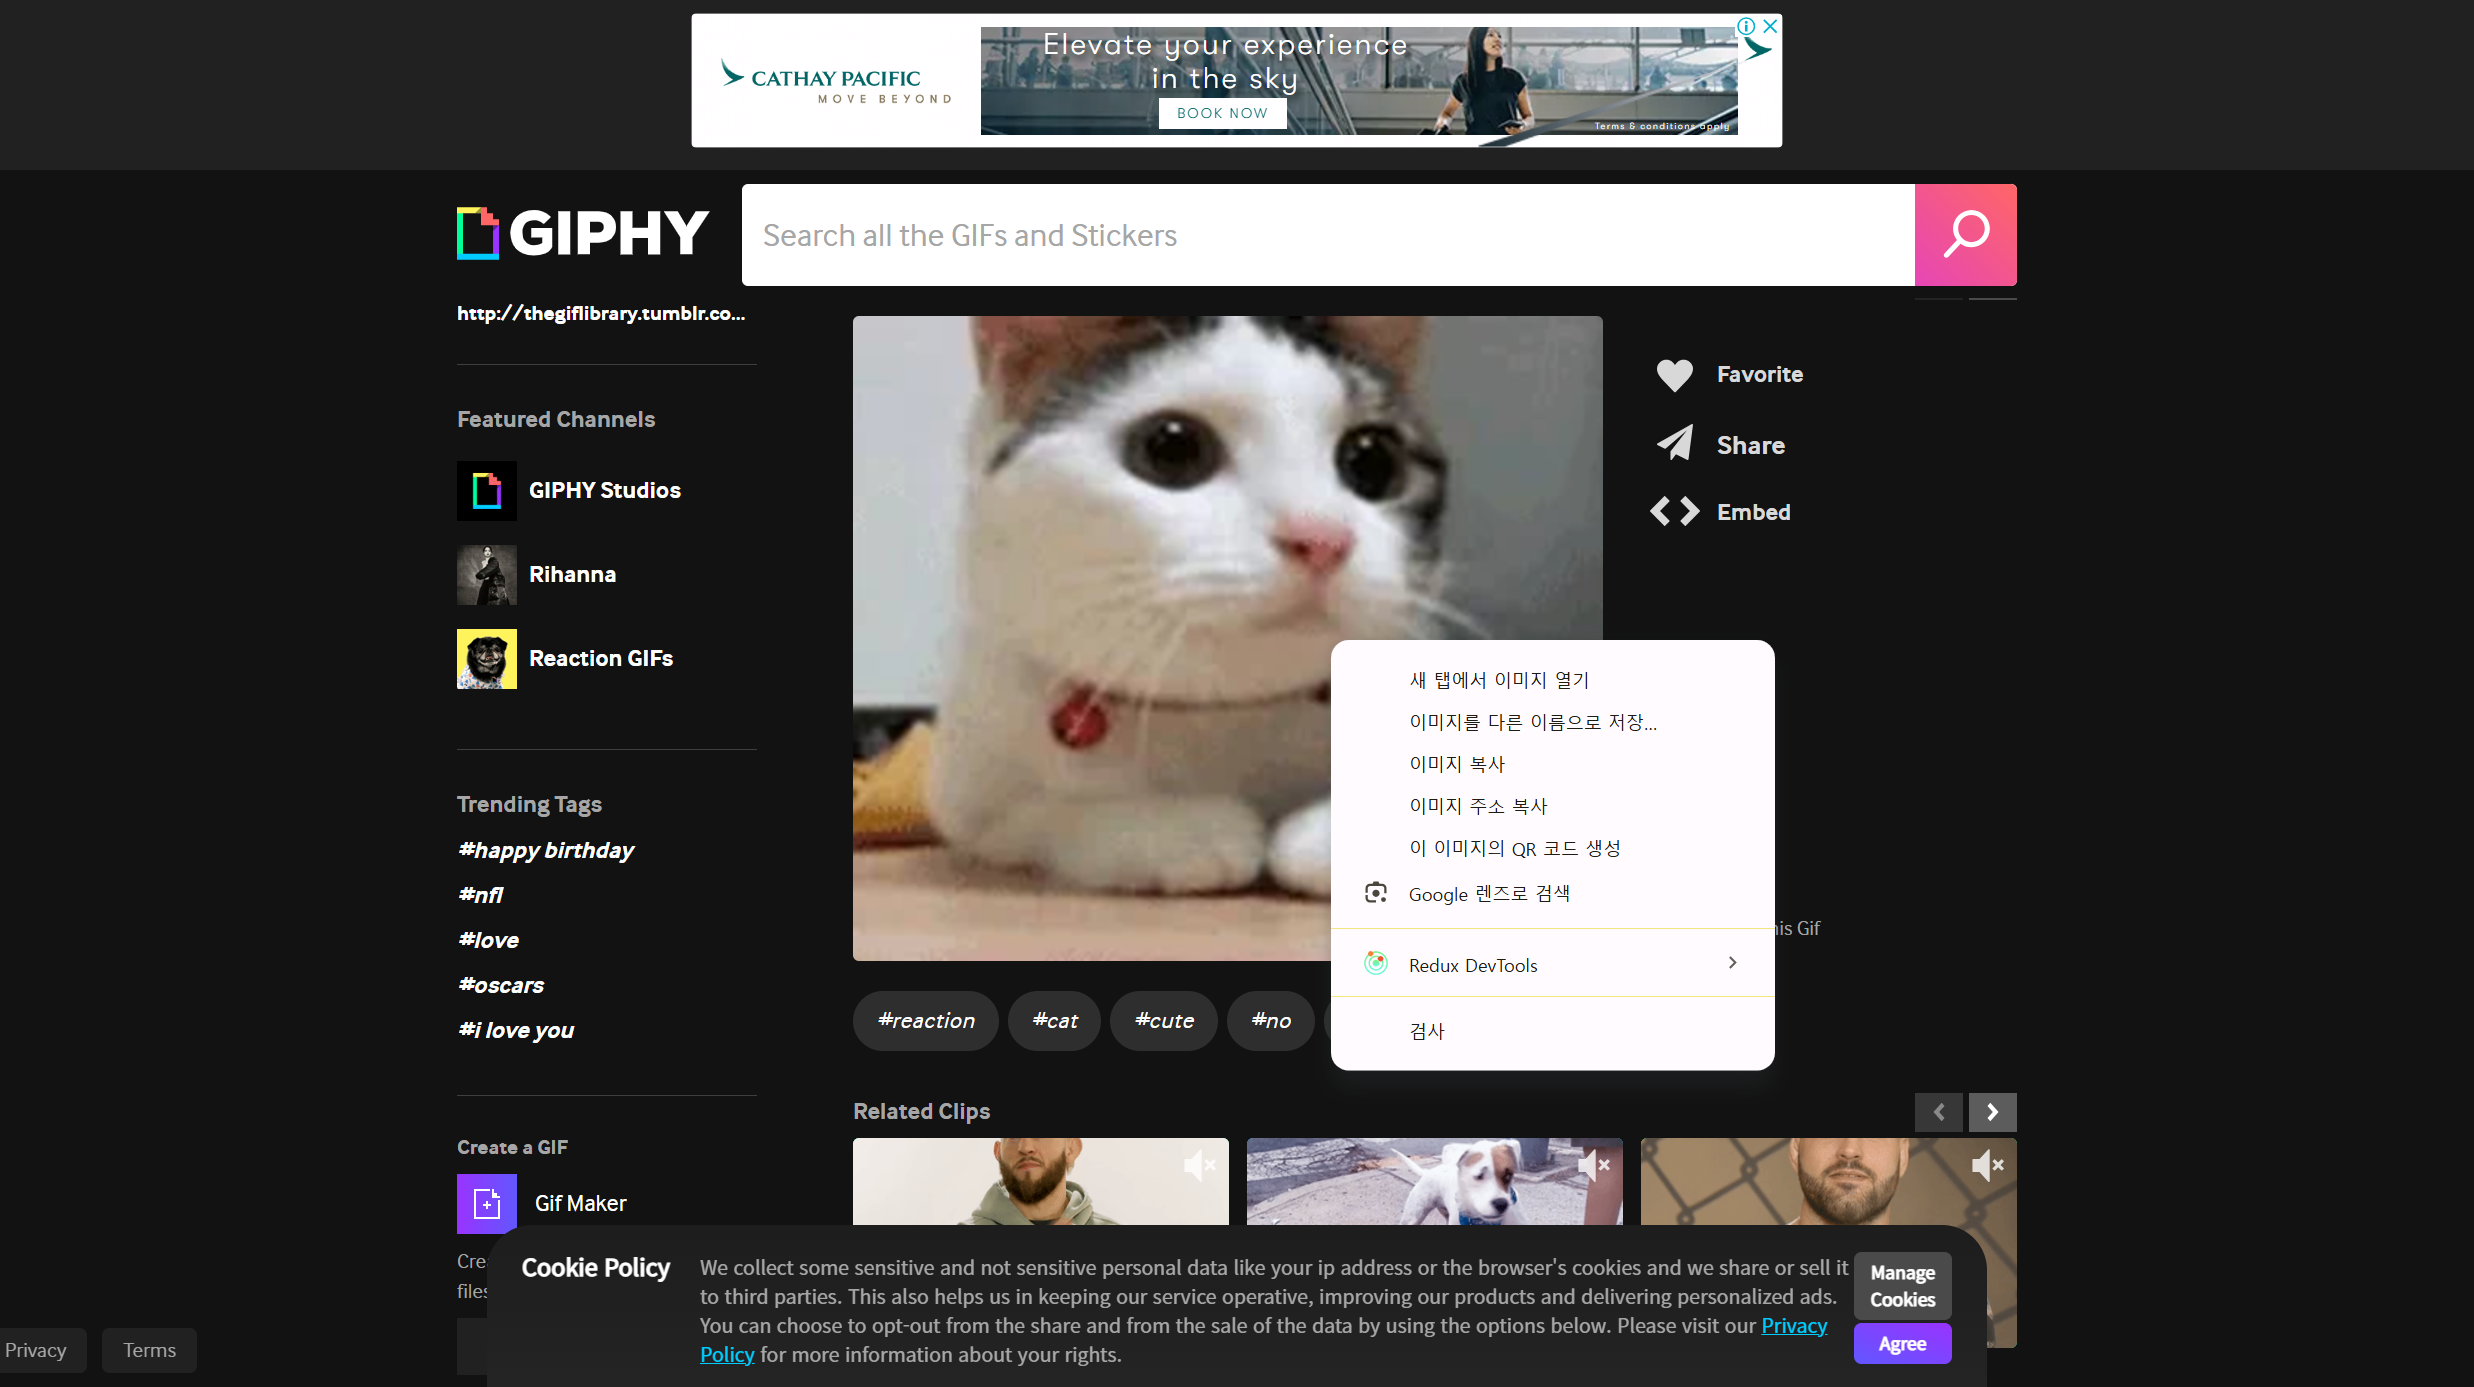Screen dimensions: 2474x1387
Task: Open the #happy birthday trending tag
Action: pos(546,851)
